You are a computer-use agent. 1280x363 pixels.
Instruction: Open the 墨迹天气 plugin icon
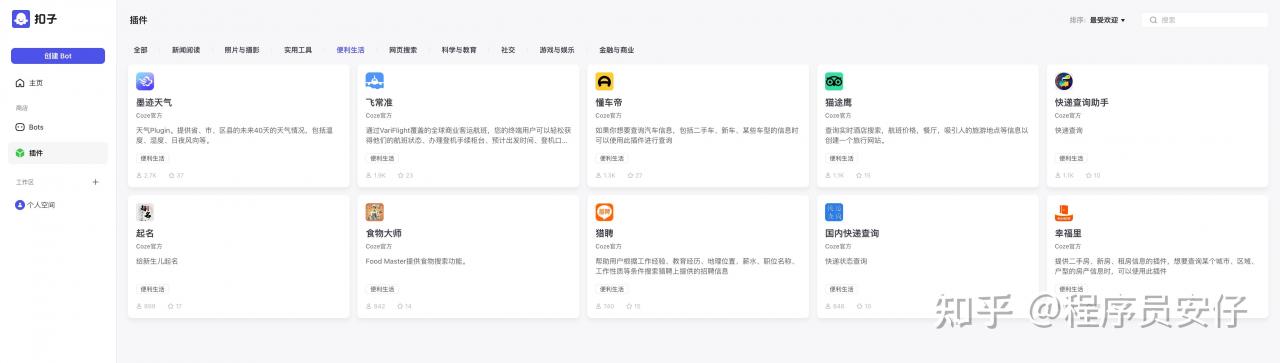pyautogui.click(x=145, y=81)
